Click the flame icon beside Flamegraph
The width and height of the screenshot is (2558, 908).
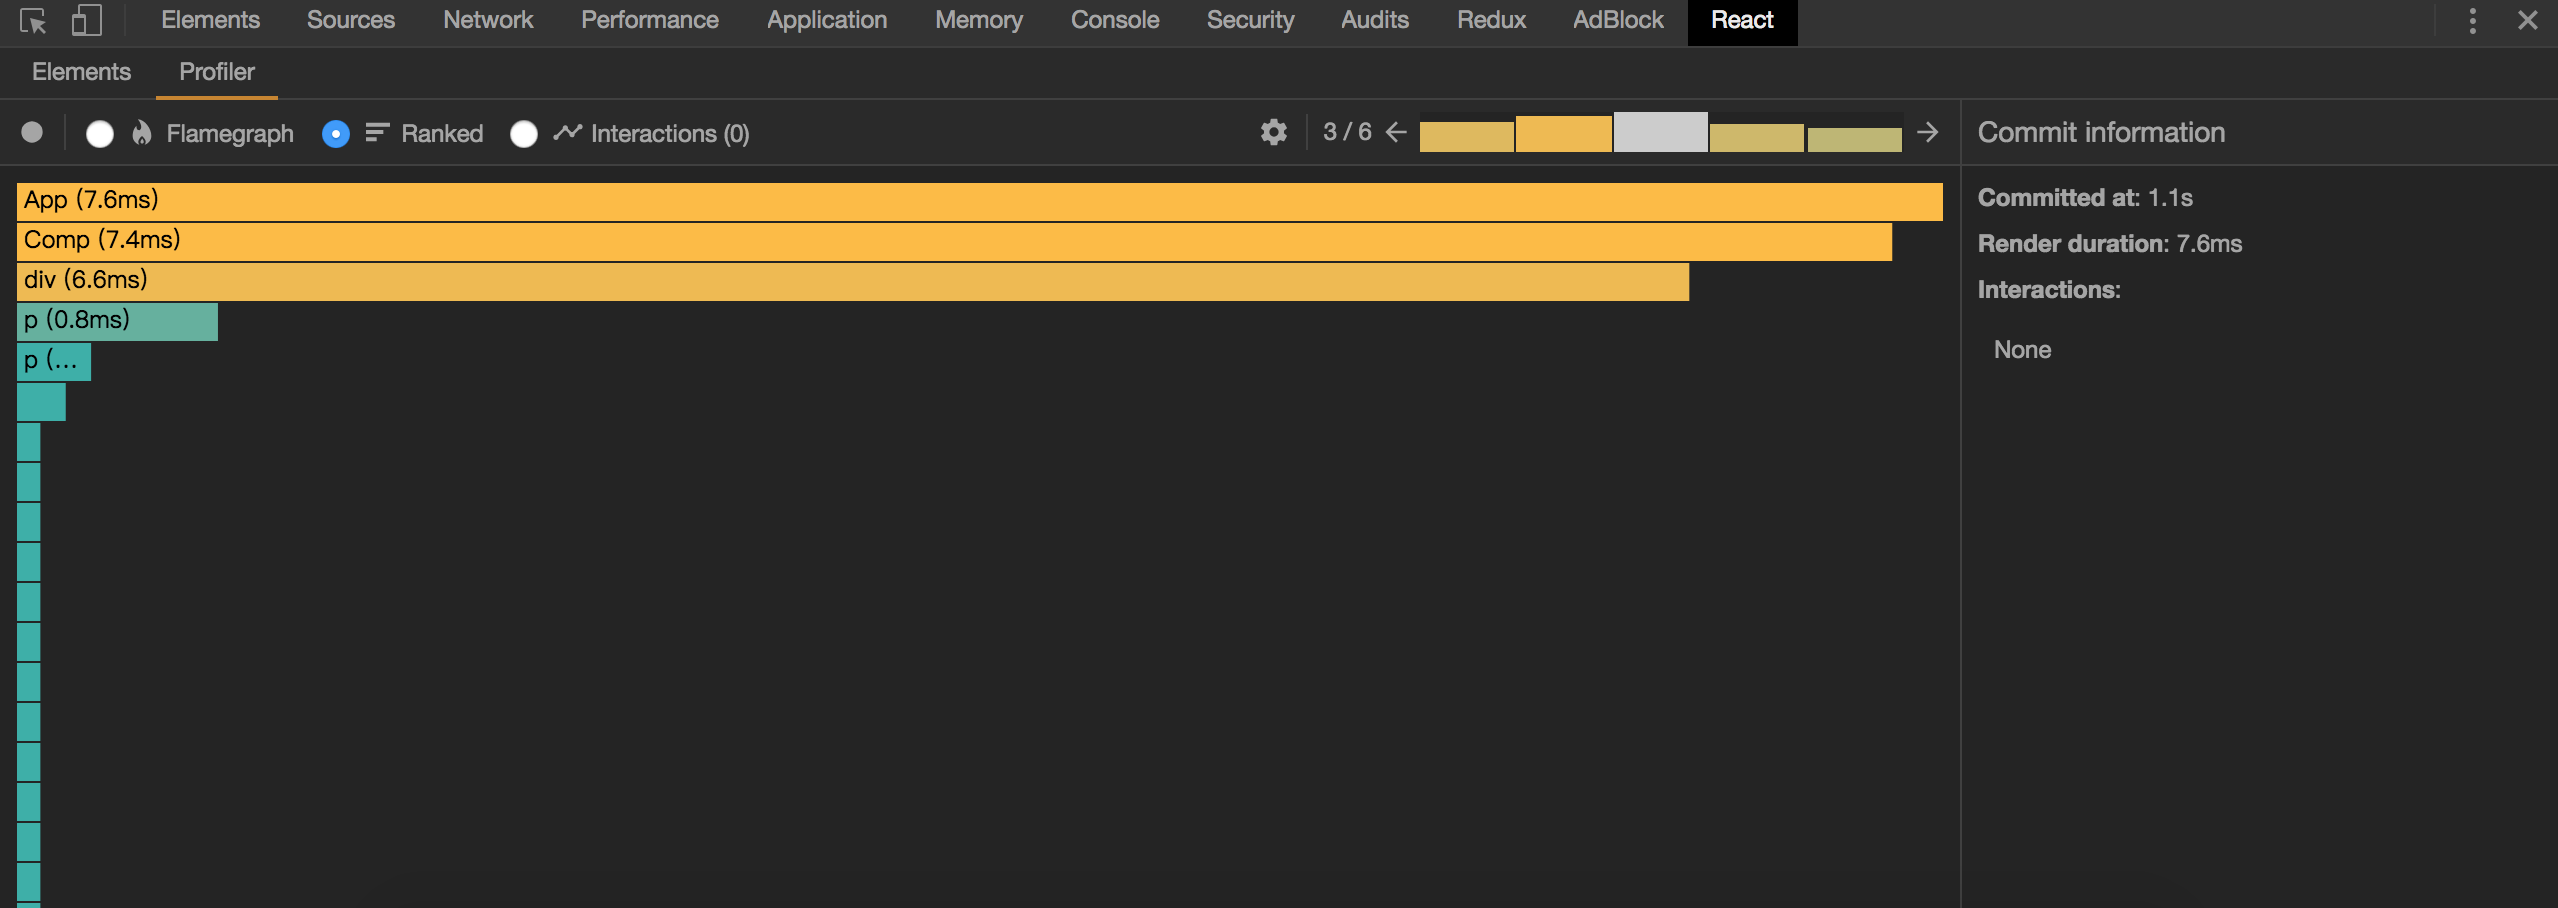[142, 133]
